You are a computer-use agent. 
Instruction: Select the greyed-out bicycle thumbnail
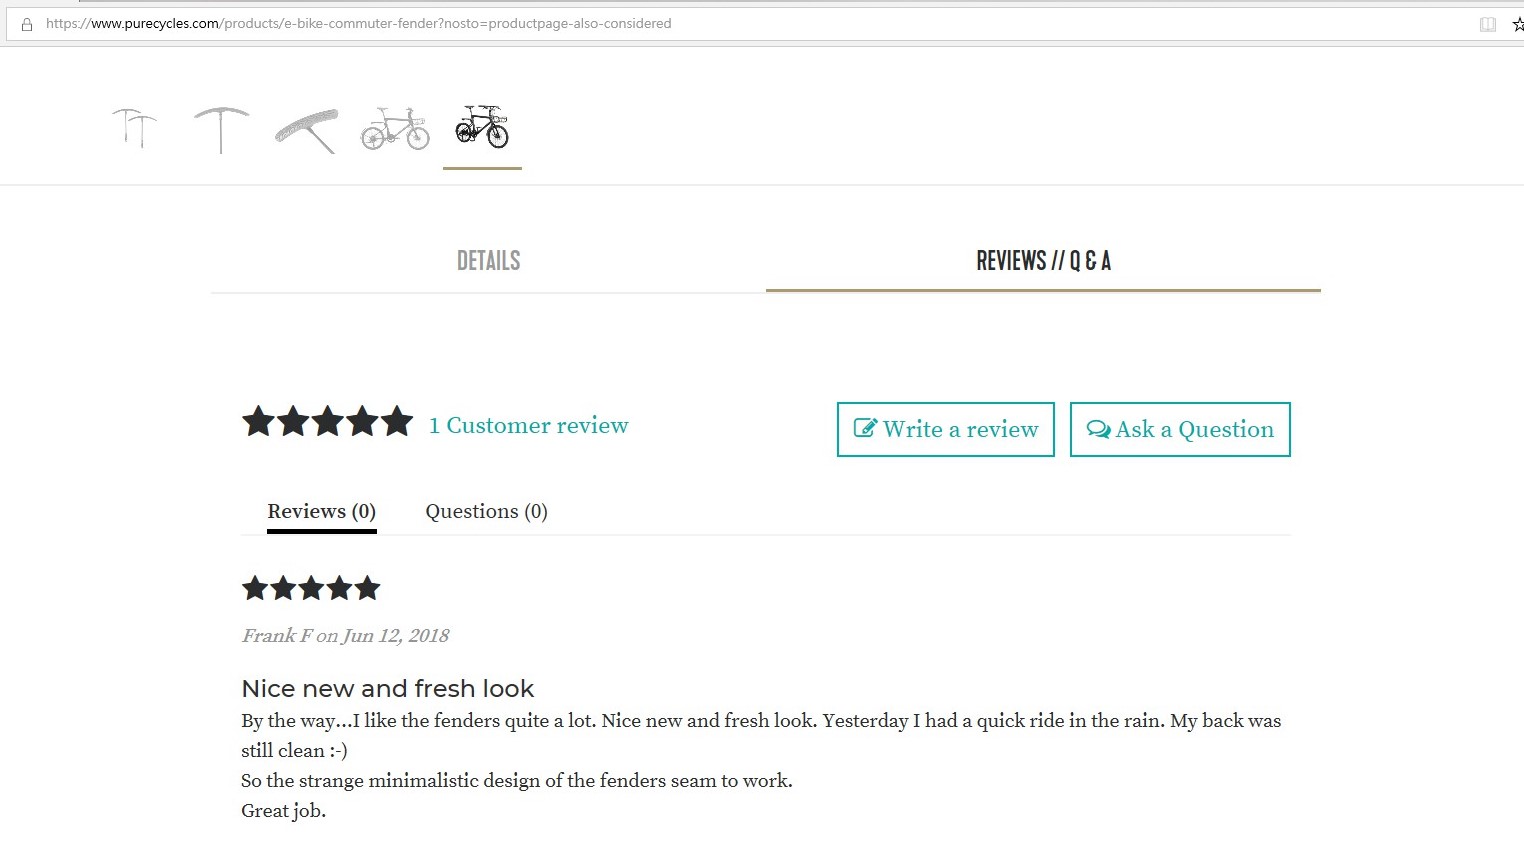point(395,129)
